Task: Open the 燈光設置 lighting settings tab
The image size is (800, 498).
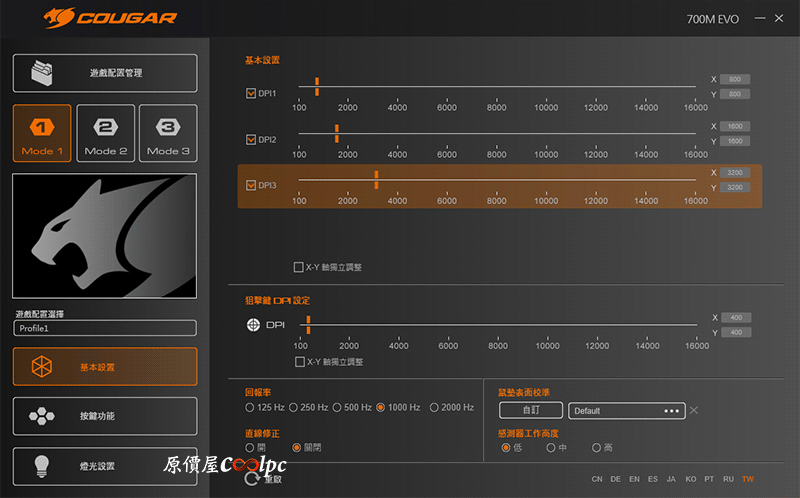Action: 105,466
